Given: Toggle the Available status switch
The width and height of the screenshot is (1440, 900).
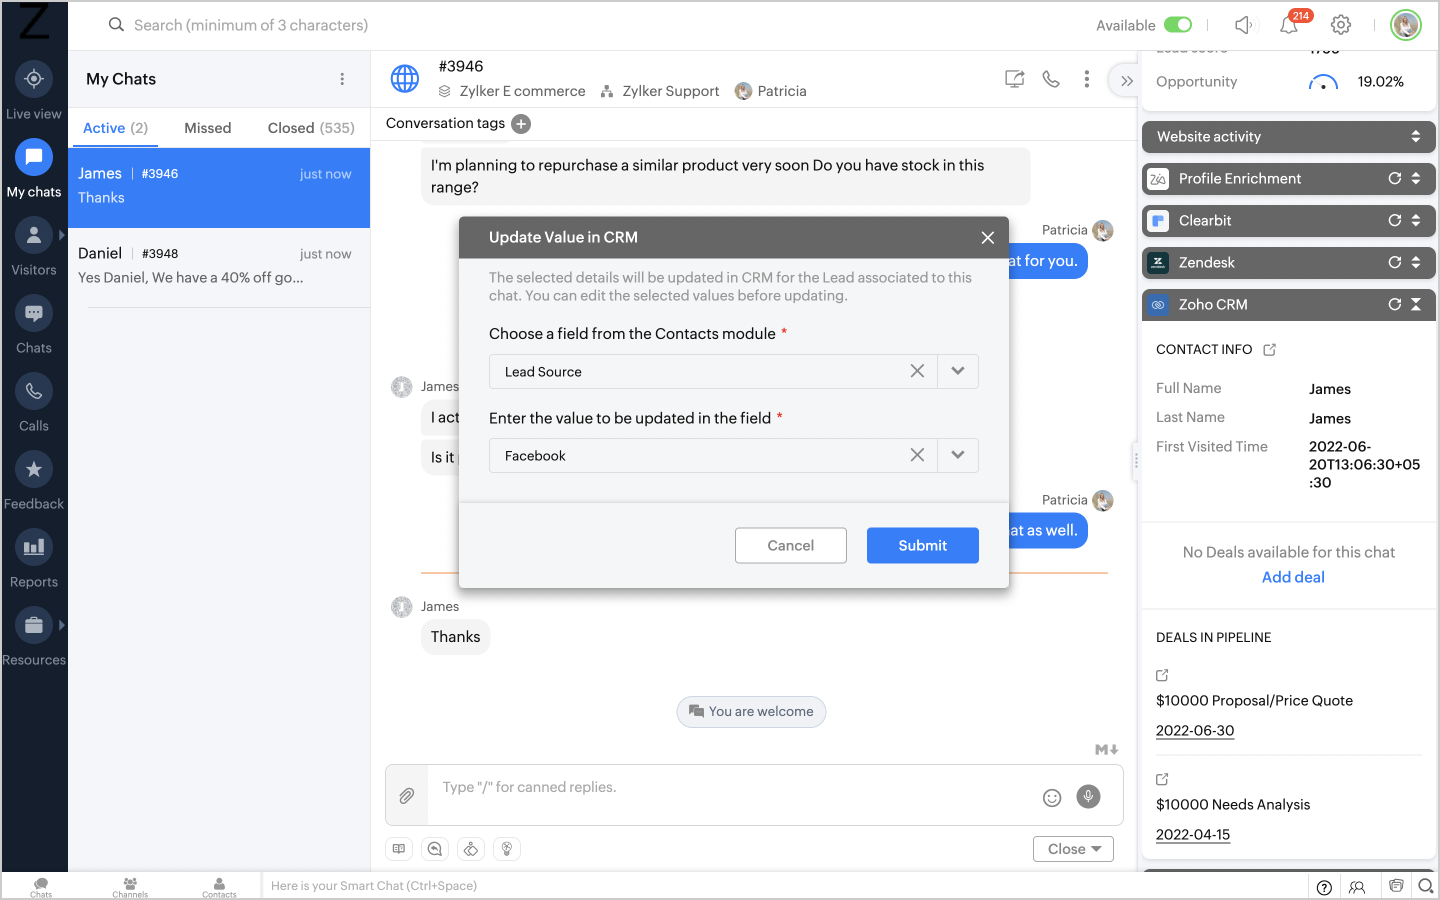Looking at the screenshot, I should click(x=1178, y=25).
